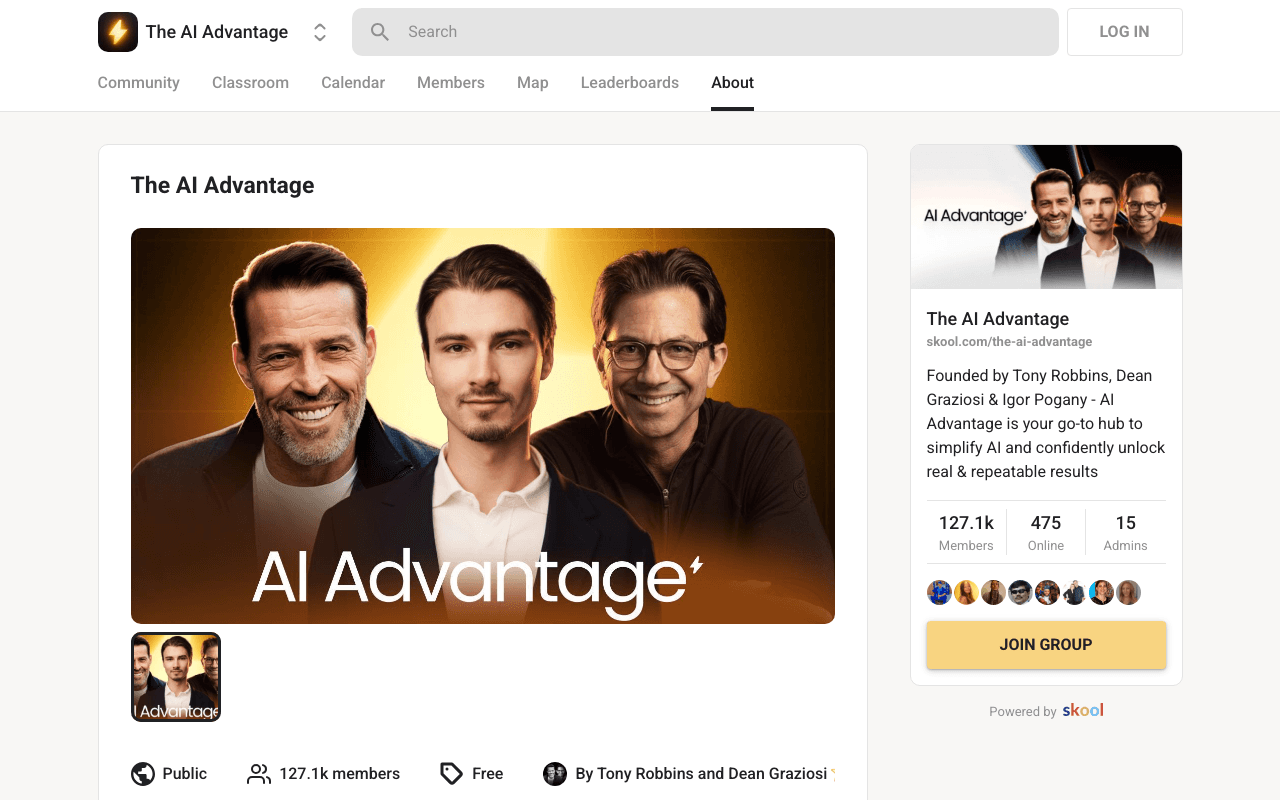This screenshot has height=800, width=1280.
Task: Open By Tony Robbins and Dean Graziosi link
Action: click(702, 774)
